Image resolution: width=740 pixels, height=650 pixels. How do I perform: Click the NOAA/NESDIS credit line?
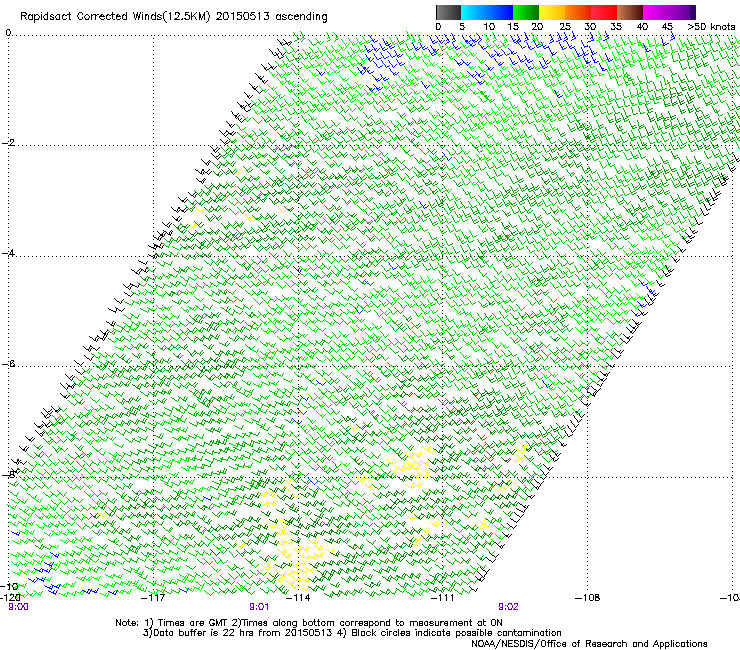coord(589,644)
